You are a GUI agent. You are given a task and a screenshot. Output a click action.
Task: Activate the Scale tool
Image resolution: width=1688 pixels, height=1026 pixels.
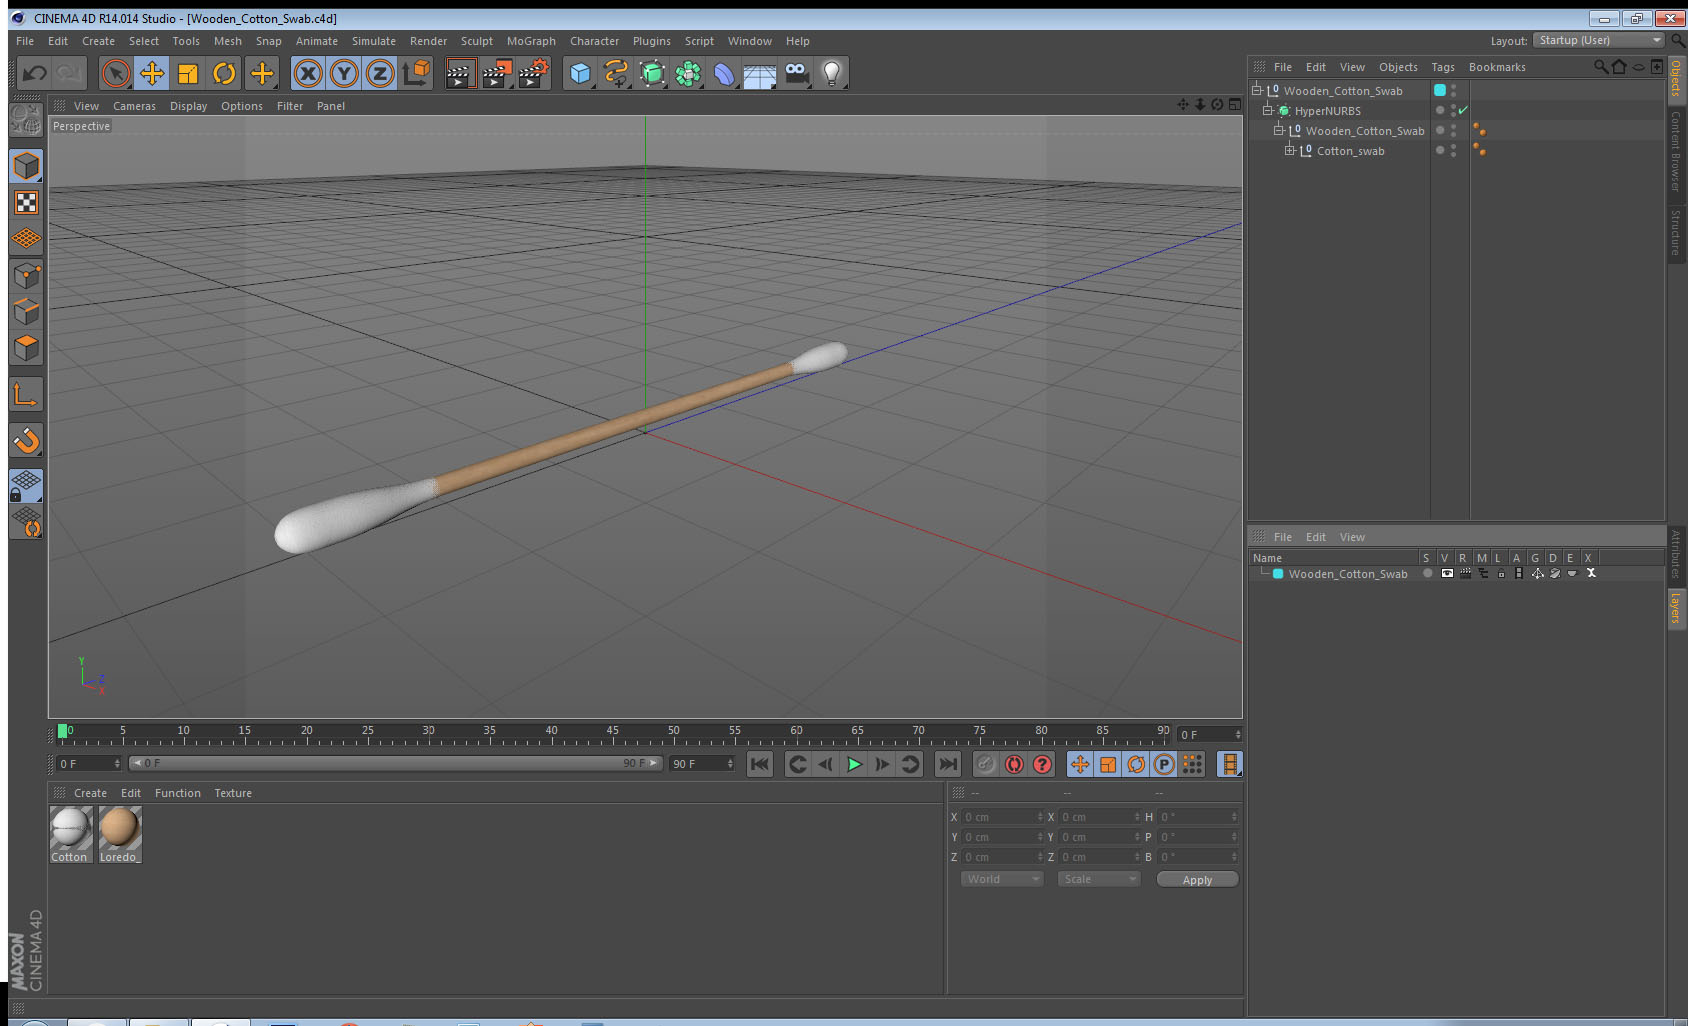coord(188,73)
